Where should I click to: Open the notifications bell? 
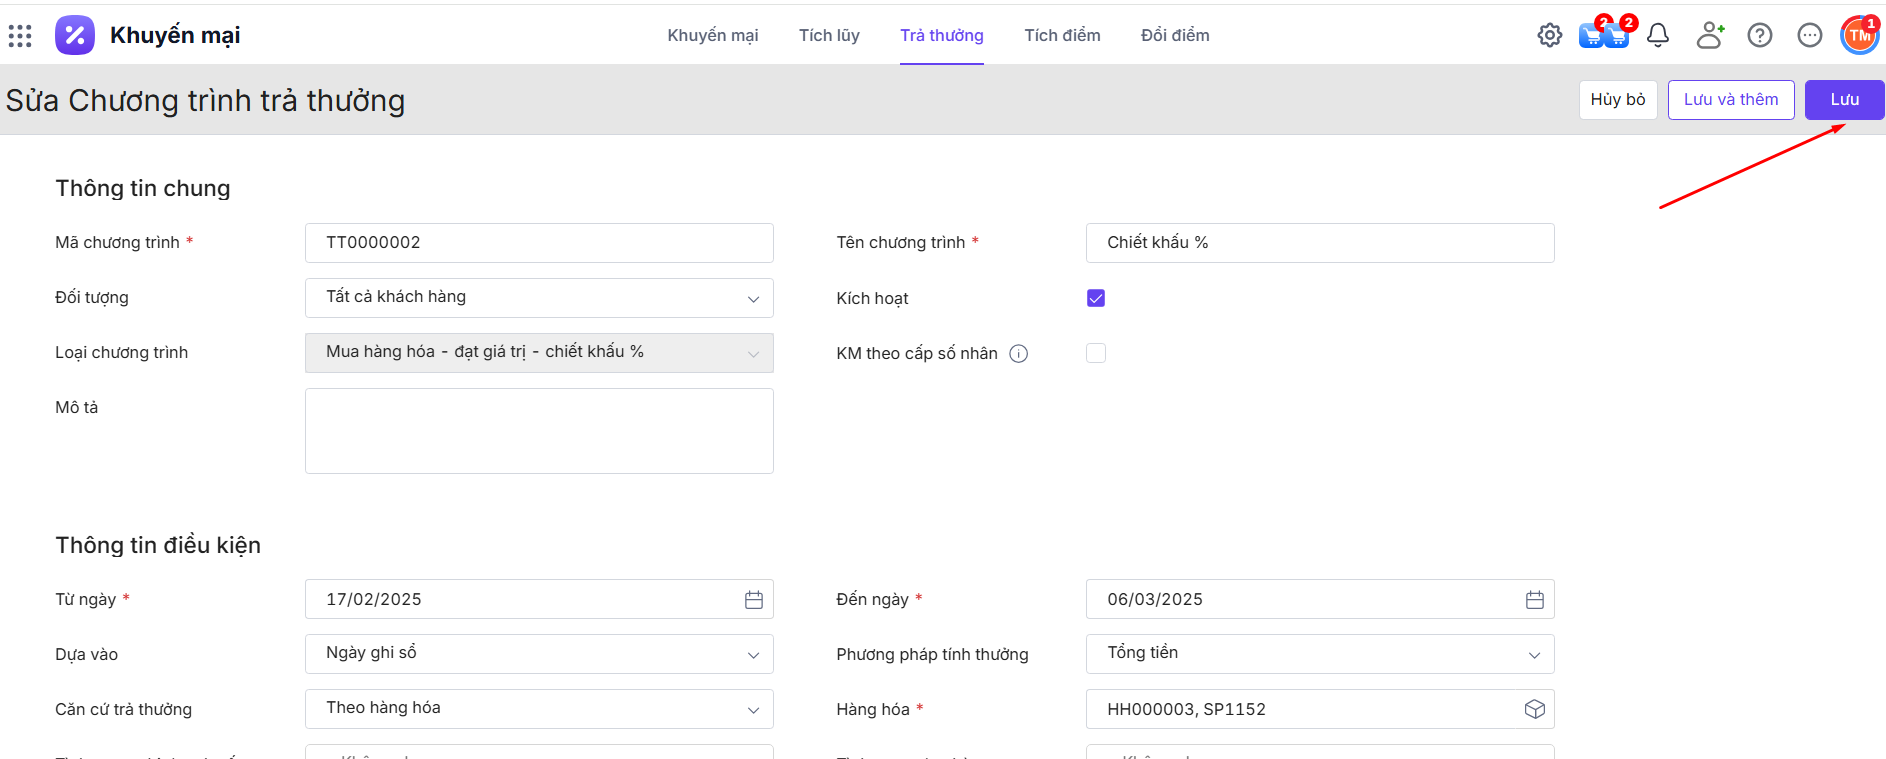(x=1658, y=36)
